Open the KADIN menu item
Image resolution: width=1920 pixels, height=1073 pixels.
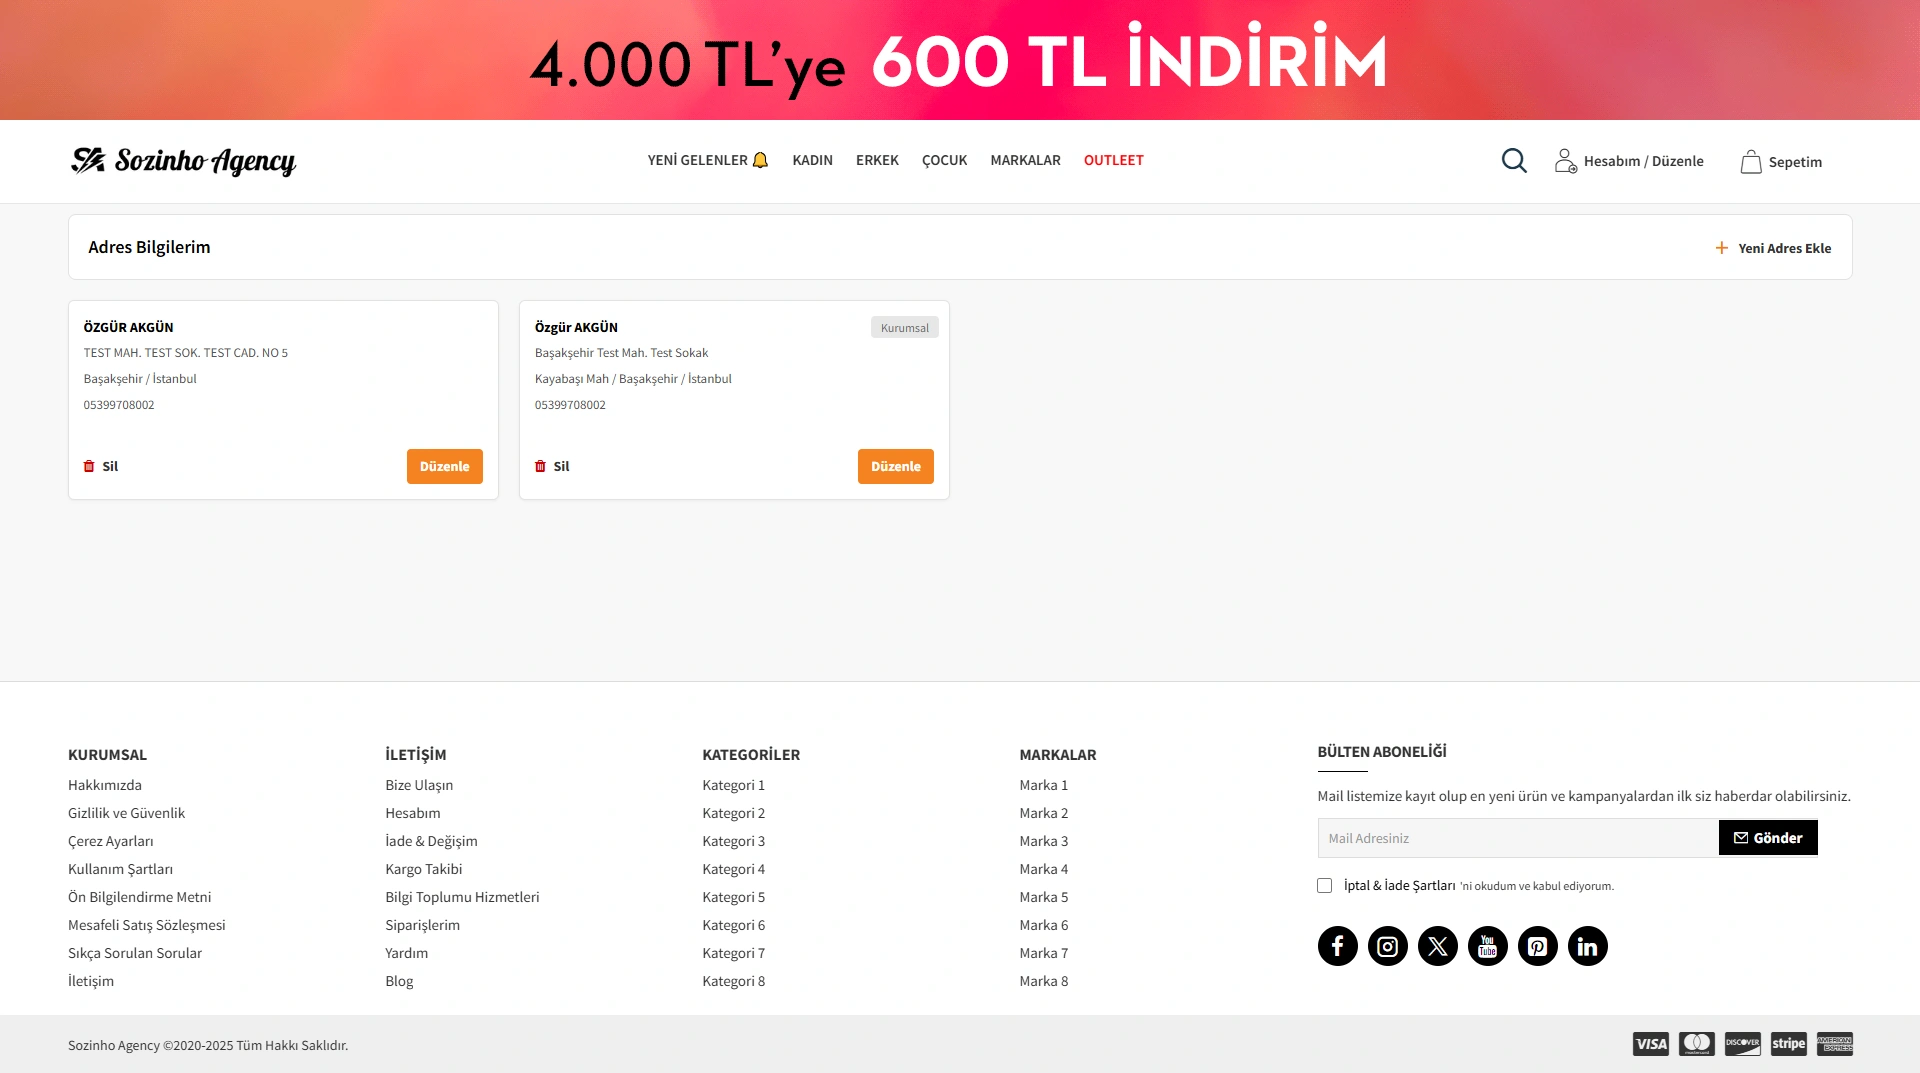[x=811, y=160]
